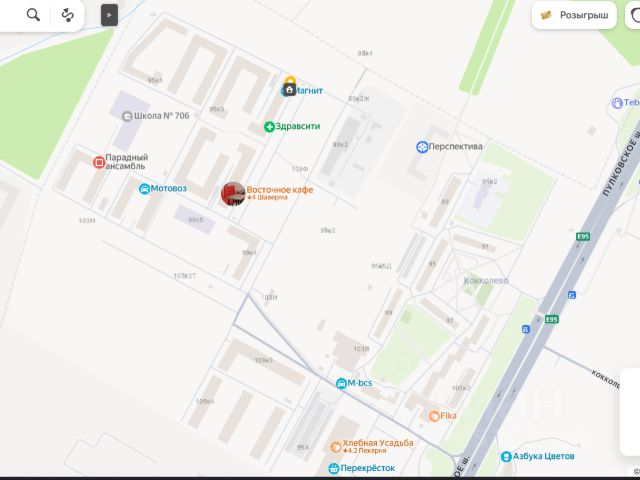Screen dimensions: 640x480
Task: Click the Перекрёсток supermarket basket icon
Action: 334,468
